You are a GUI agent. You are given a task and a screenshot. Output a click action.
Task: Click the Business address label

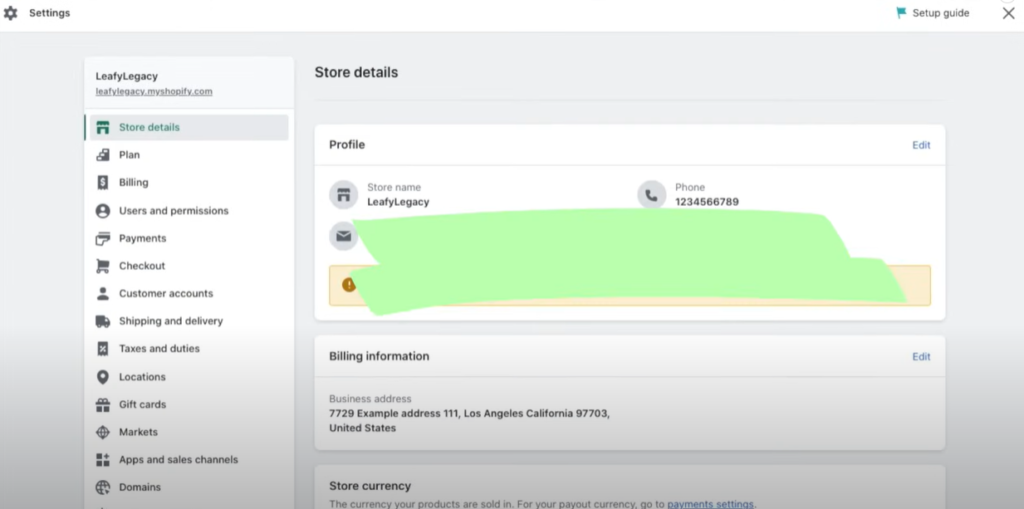click(x=370, y=399)
